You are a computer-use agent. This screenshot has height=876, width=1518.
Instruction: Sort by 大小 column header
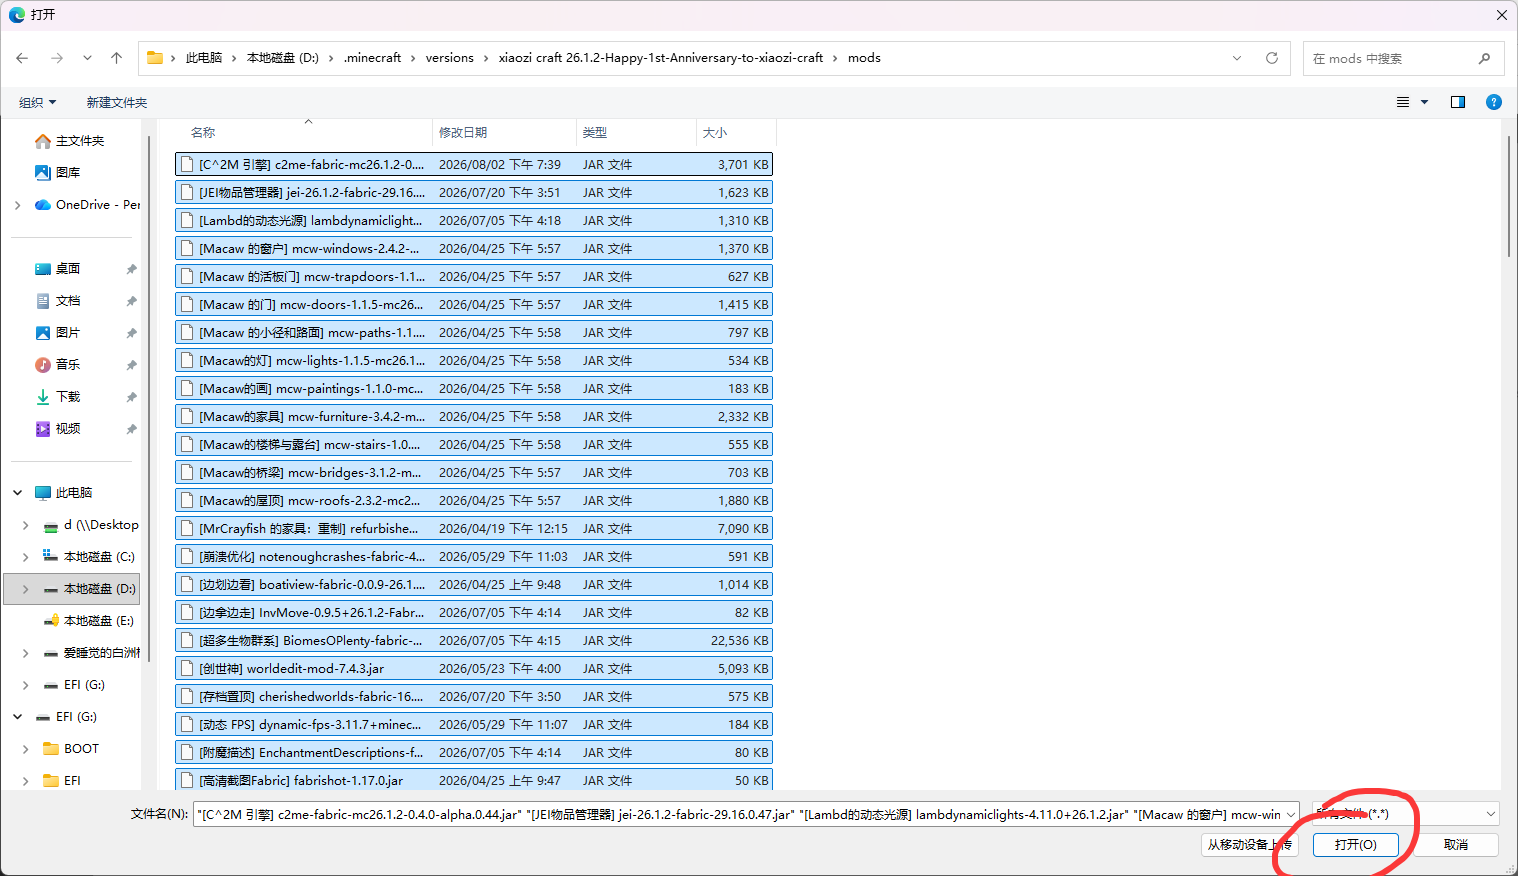tap(715, 132)
